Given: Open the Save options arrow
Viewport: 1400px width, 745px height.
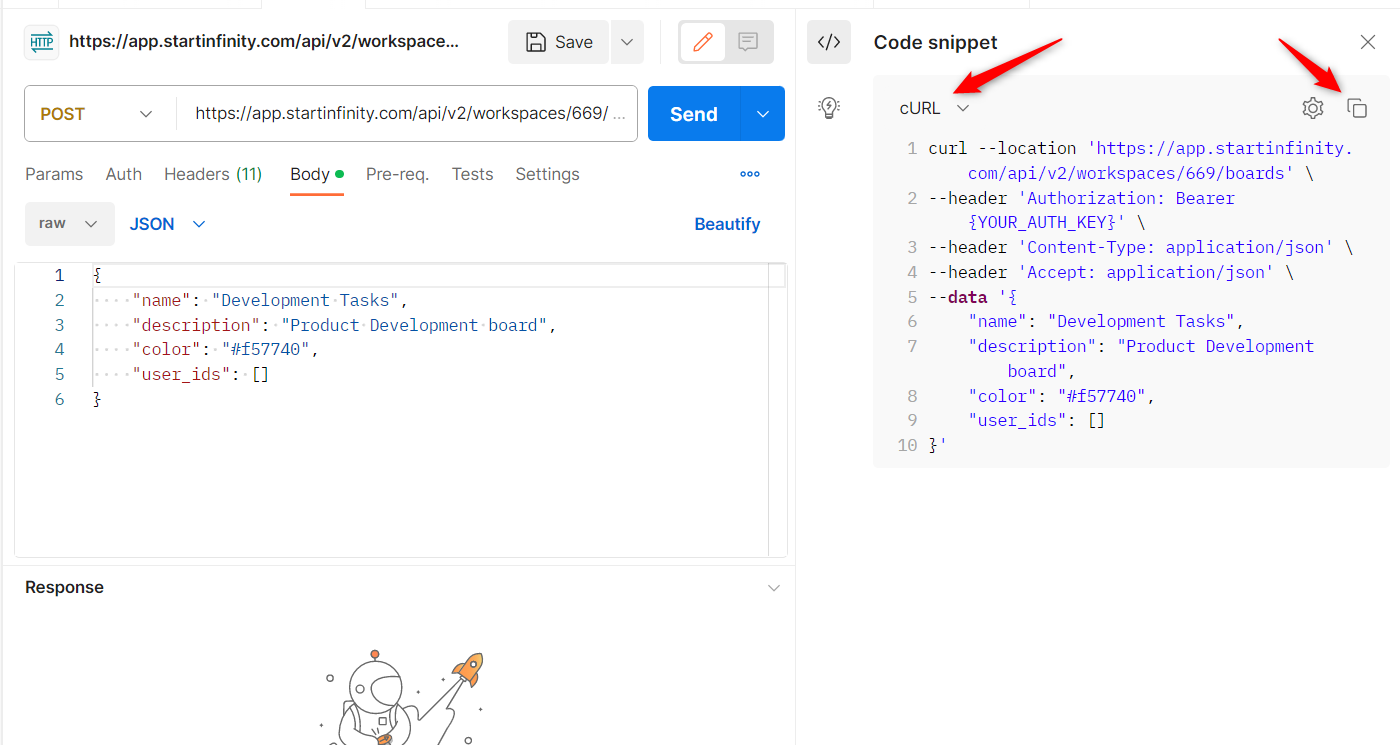Looking at the screenshot, I should (x=627, y=42).
